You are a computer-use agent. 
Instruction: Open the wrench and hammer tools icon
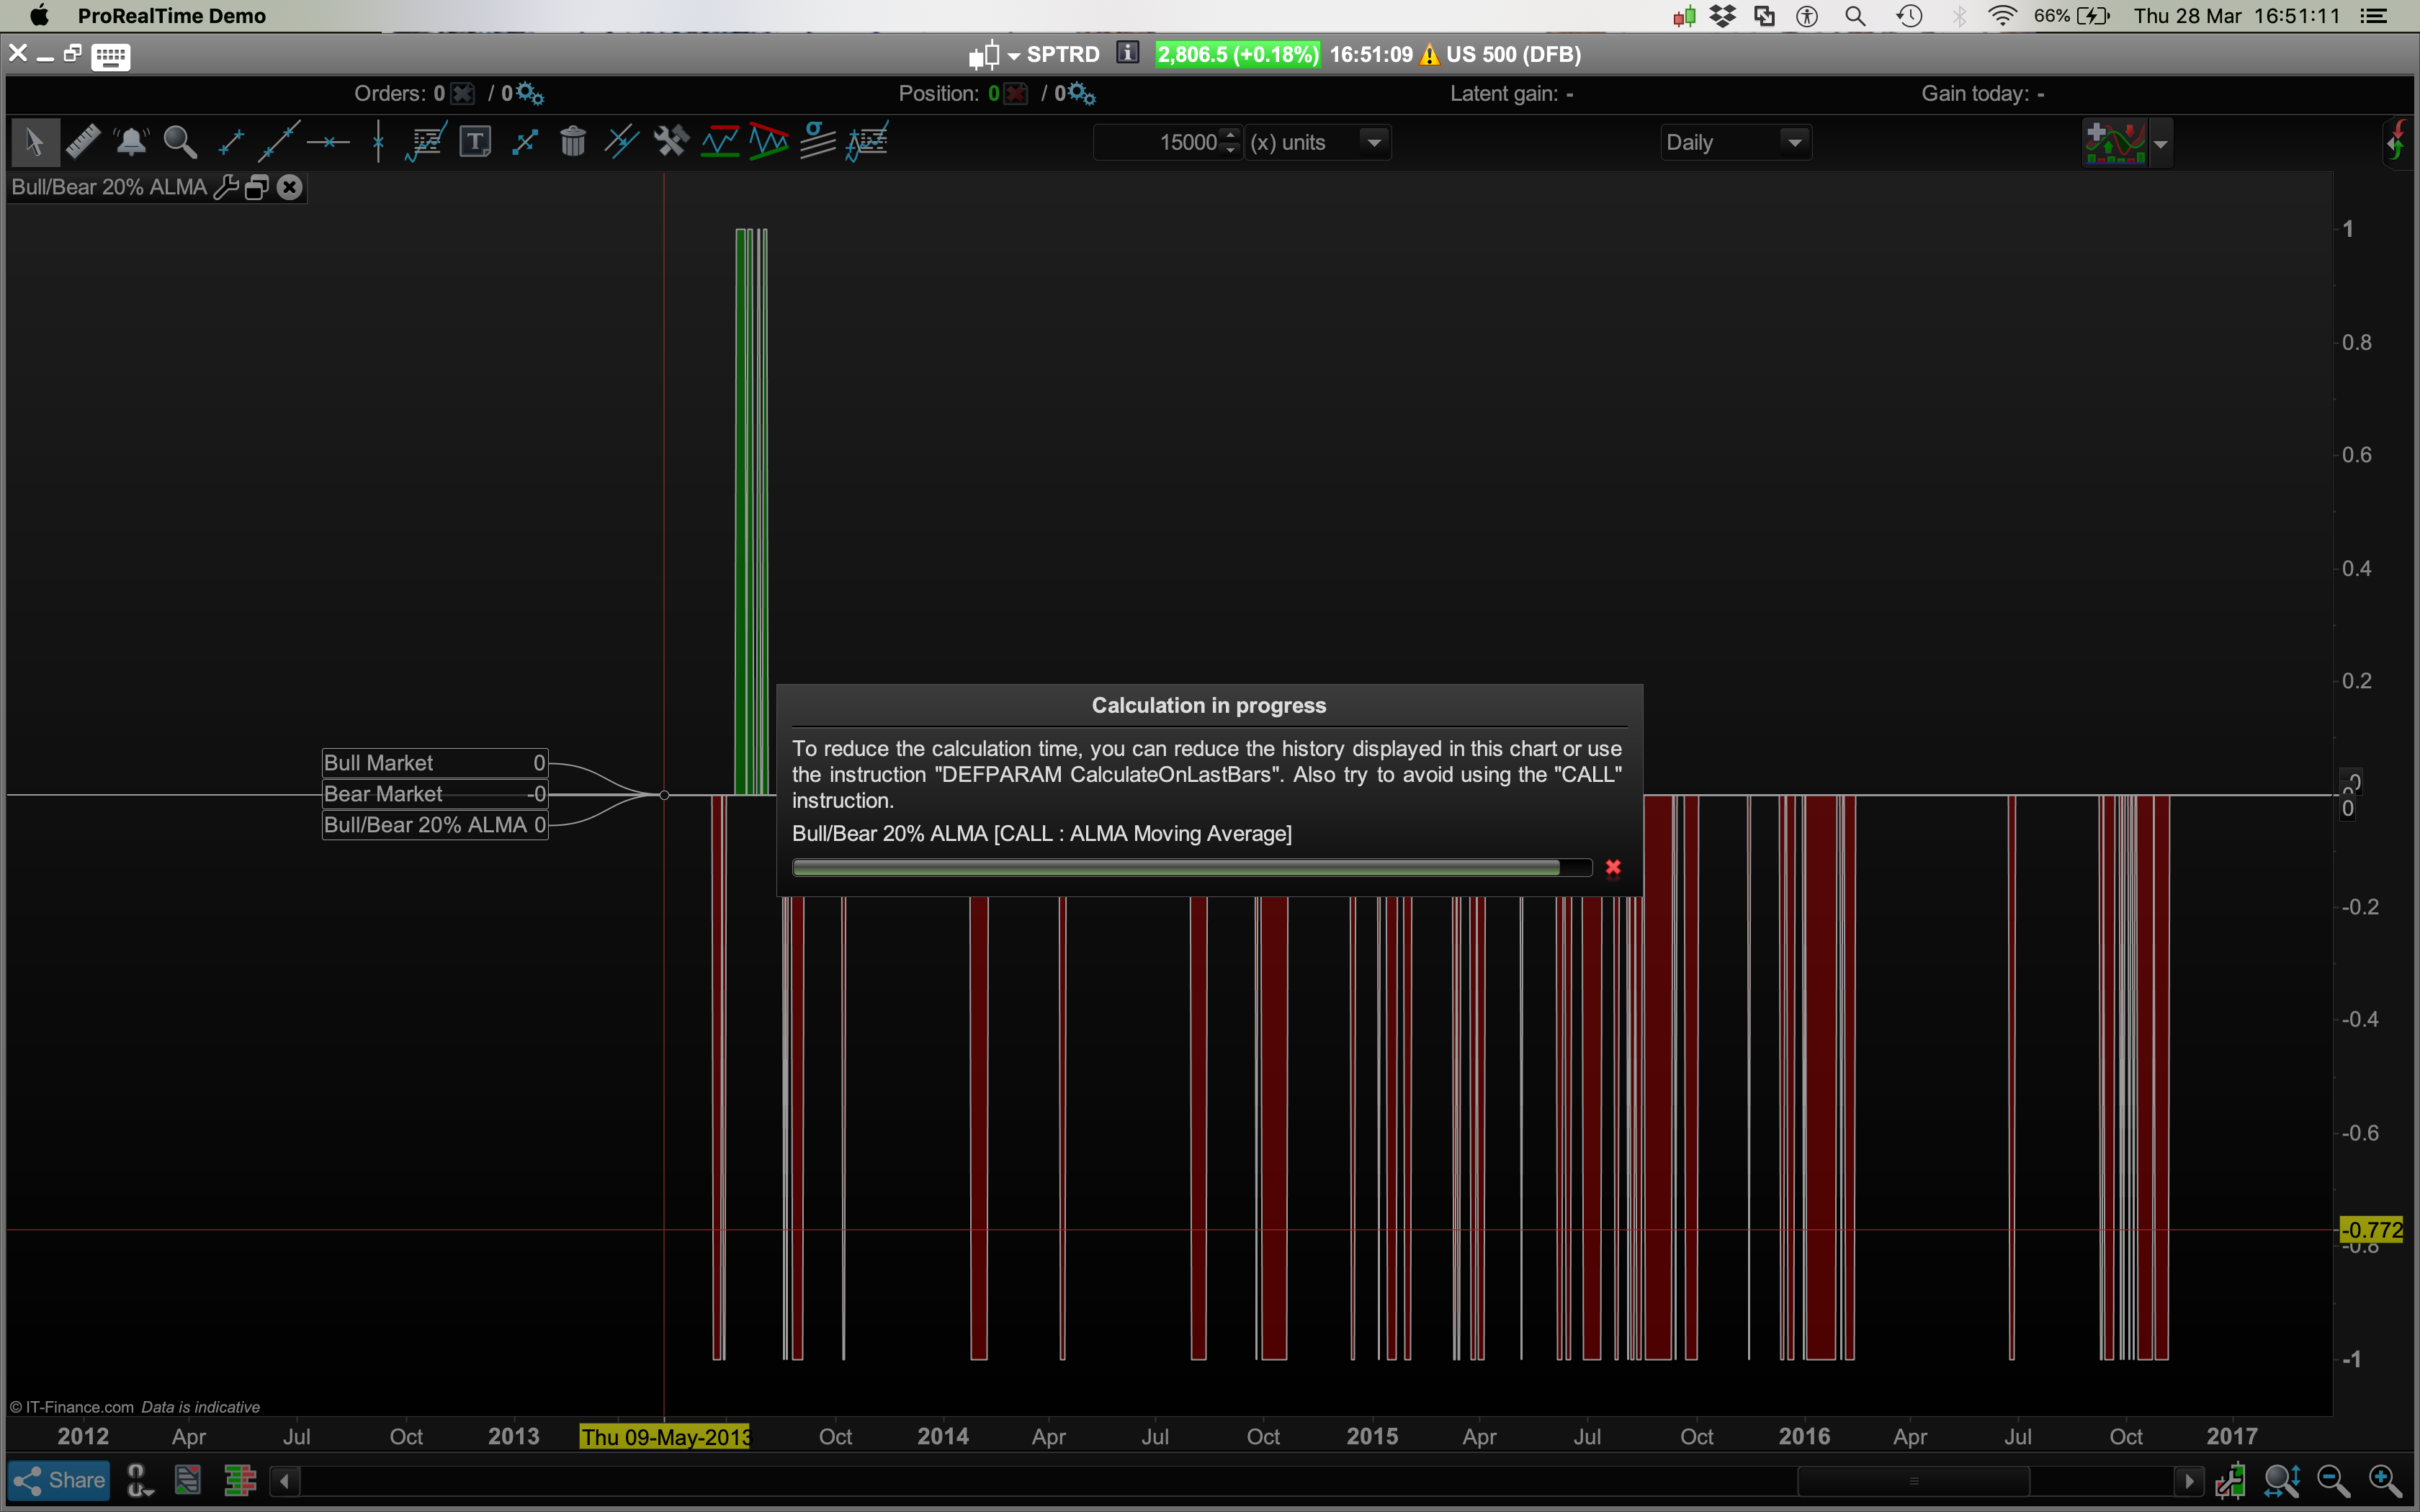[671, 142]
